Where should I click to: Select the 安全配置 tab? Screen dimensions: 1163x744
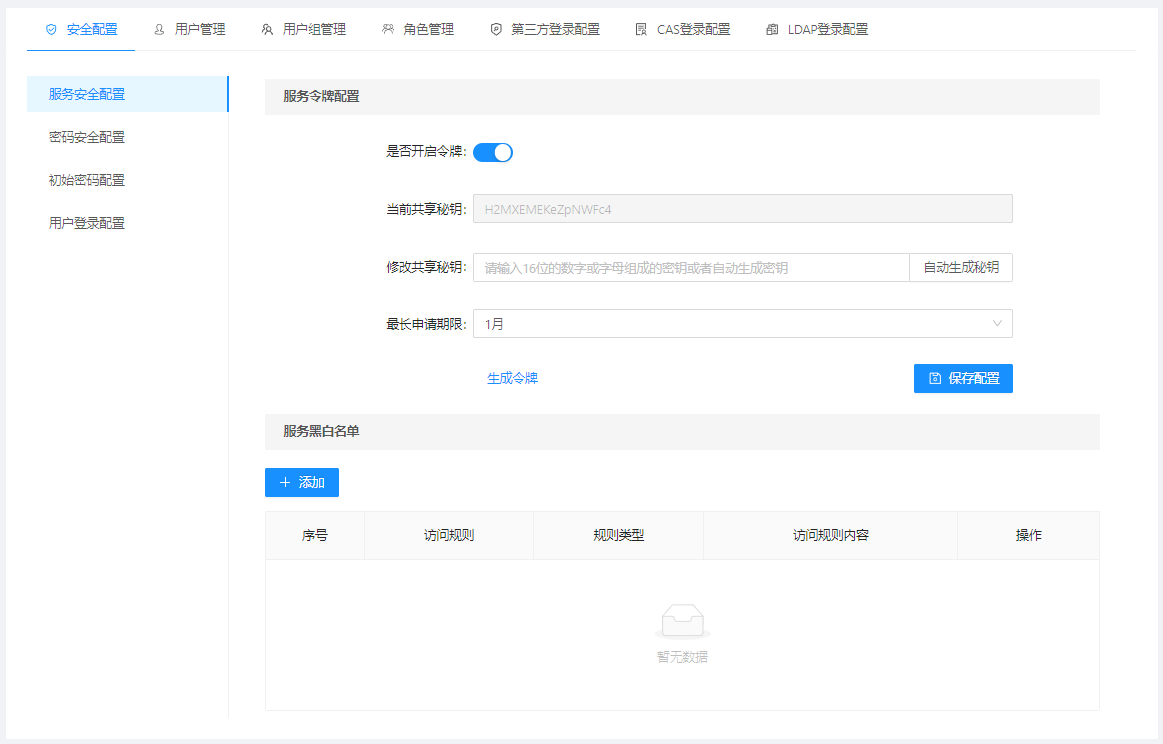click(82, 30)
